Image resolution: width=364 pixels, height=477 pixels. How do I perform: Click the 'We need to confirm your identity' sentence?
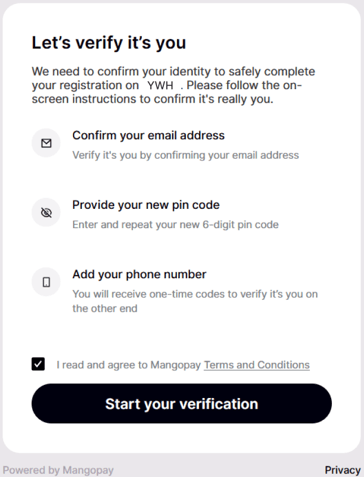pyautogui.click(x=173, y=78)
